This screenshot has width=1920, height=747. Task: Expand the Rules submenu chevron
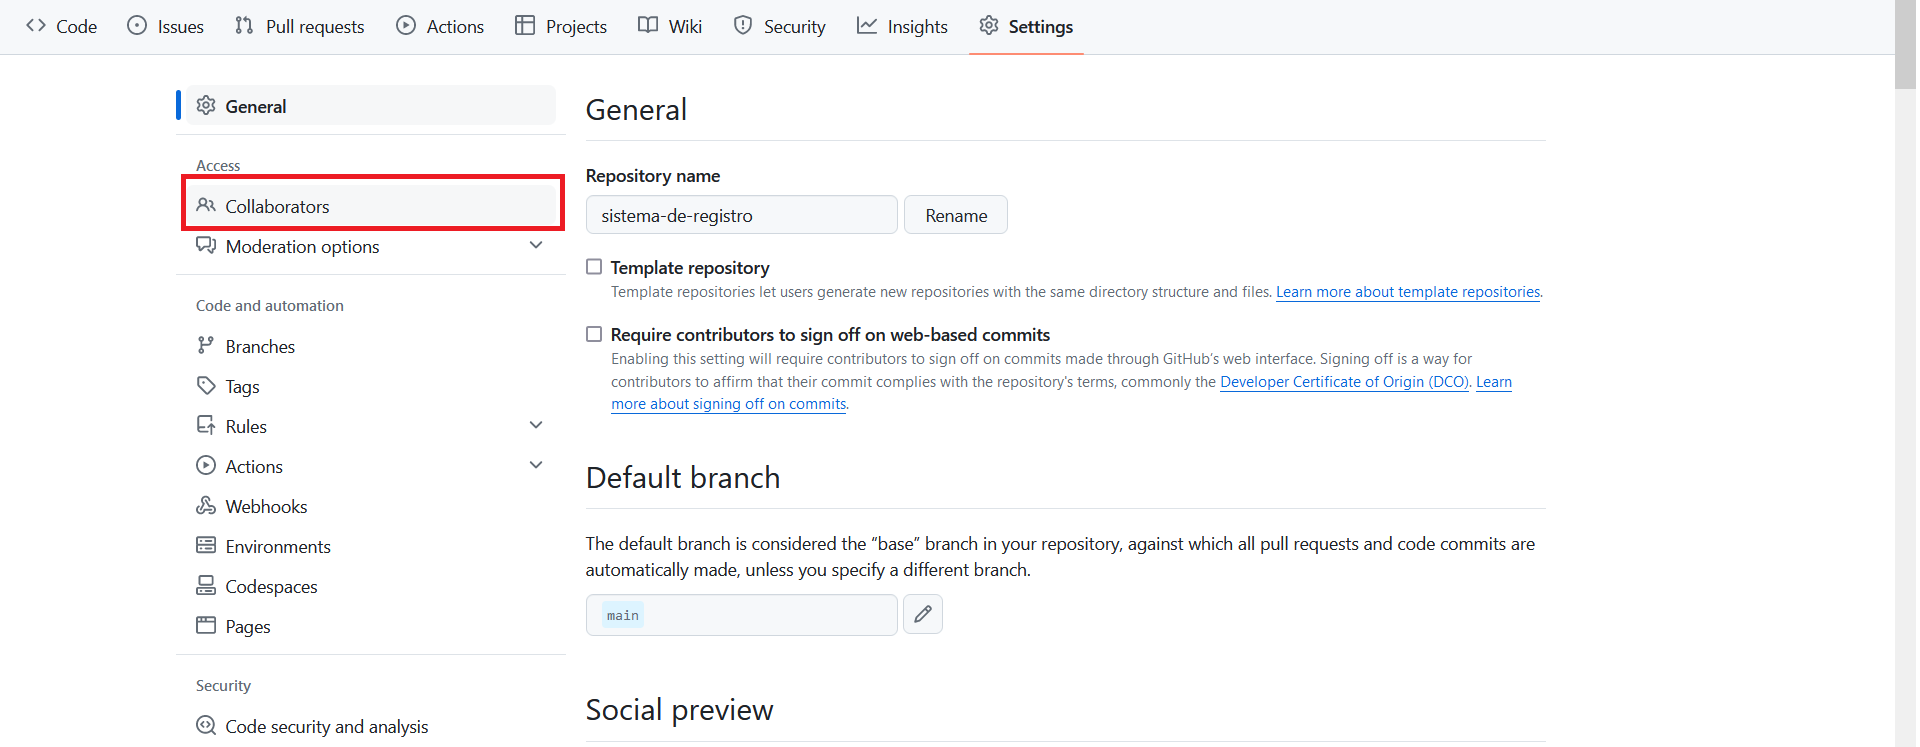(x=536, y=426)
